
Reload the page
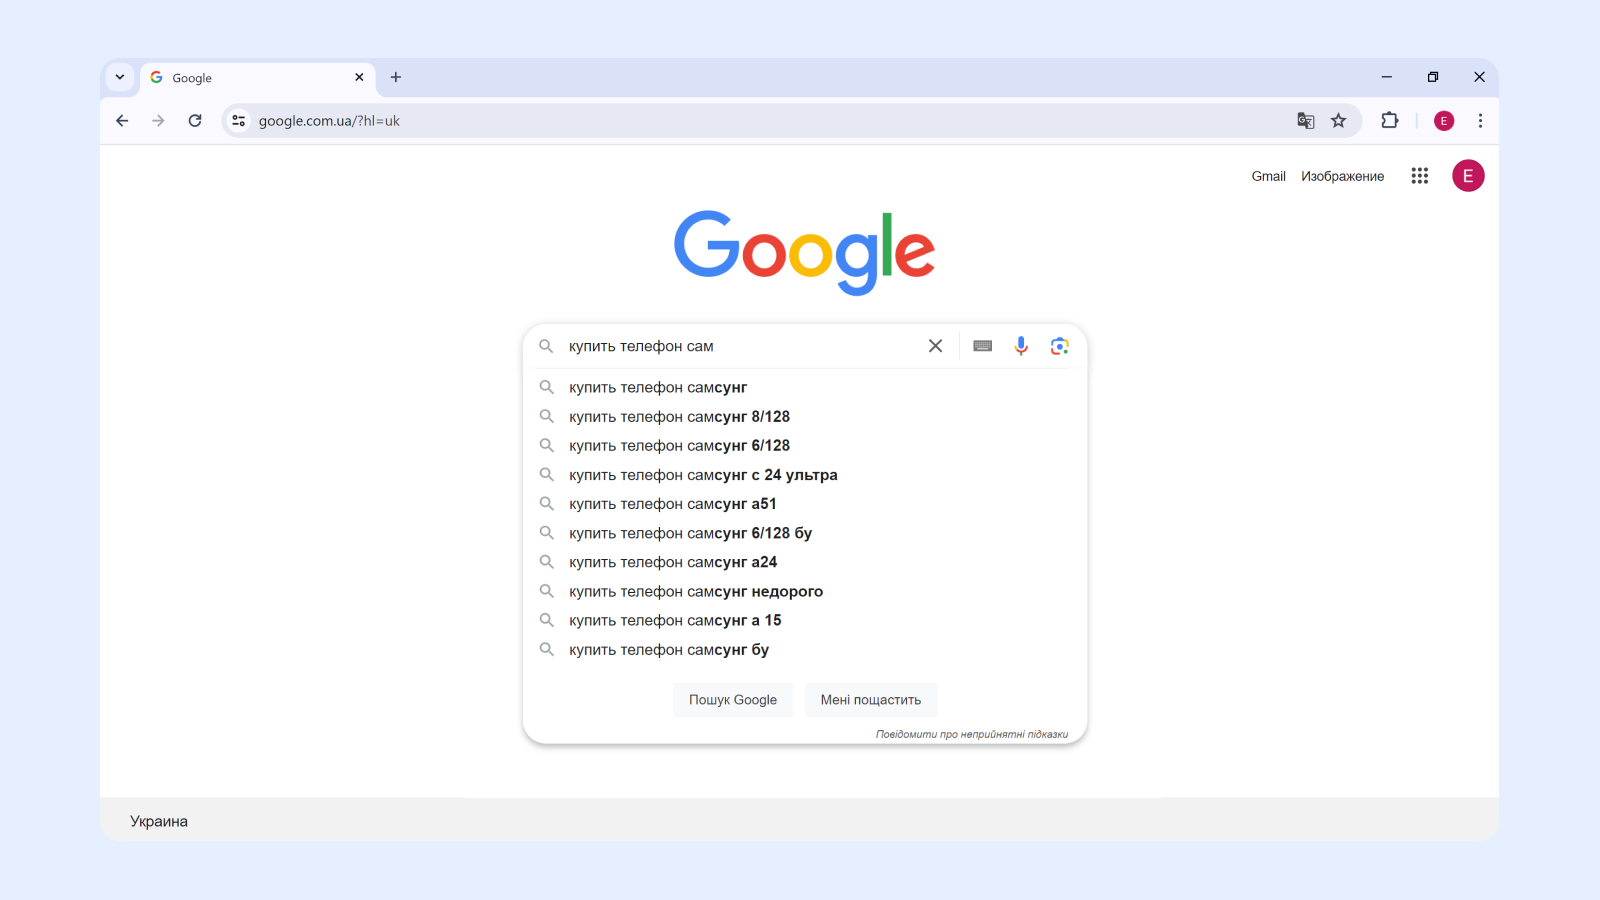tap(194, 120)
